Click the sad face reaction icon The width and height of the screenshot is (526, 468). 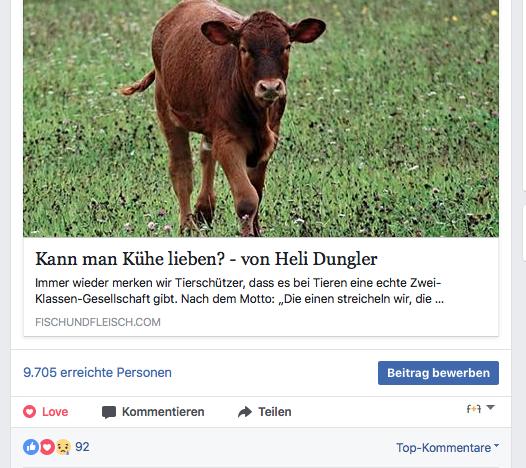(x=63, y=447)
